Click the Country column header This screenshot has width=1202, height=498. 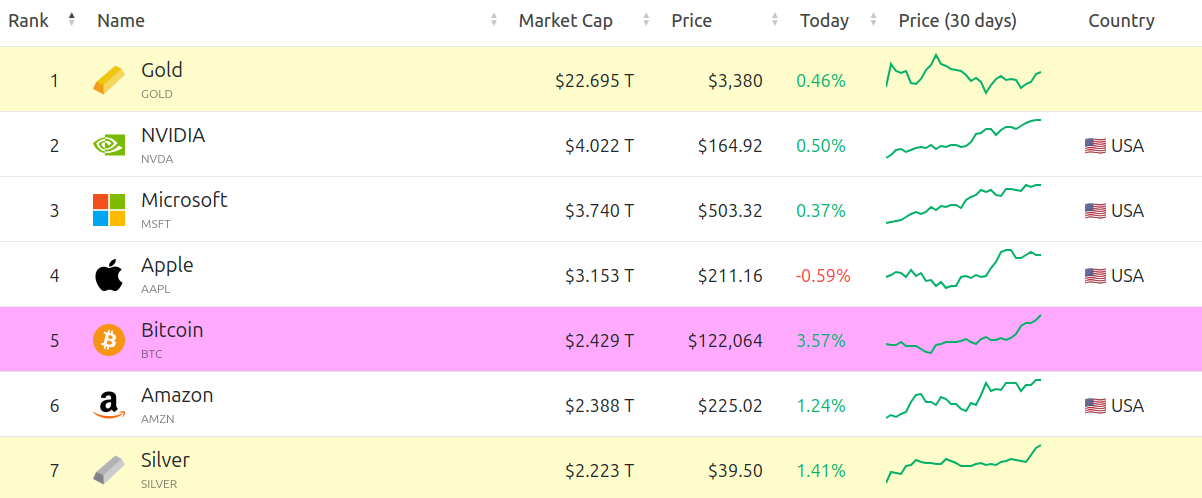pyautogui.click(x=1121, y=21)
